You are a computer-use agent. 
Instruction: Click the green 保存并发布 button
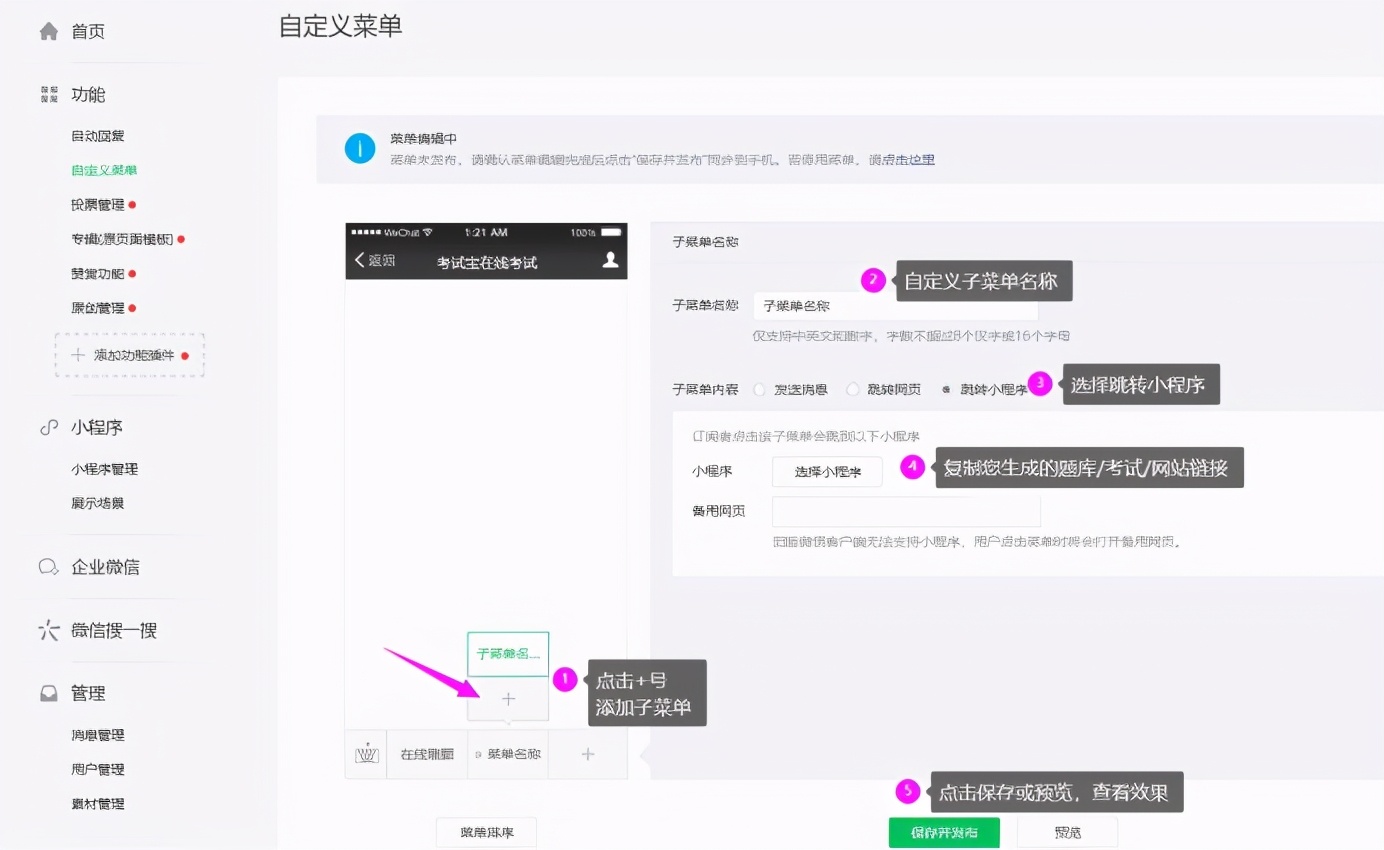point(944,832)
